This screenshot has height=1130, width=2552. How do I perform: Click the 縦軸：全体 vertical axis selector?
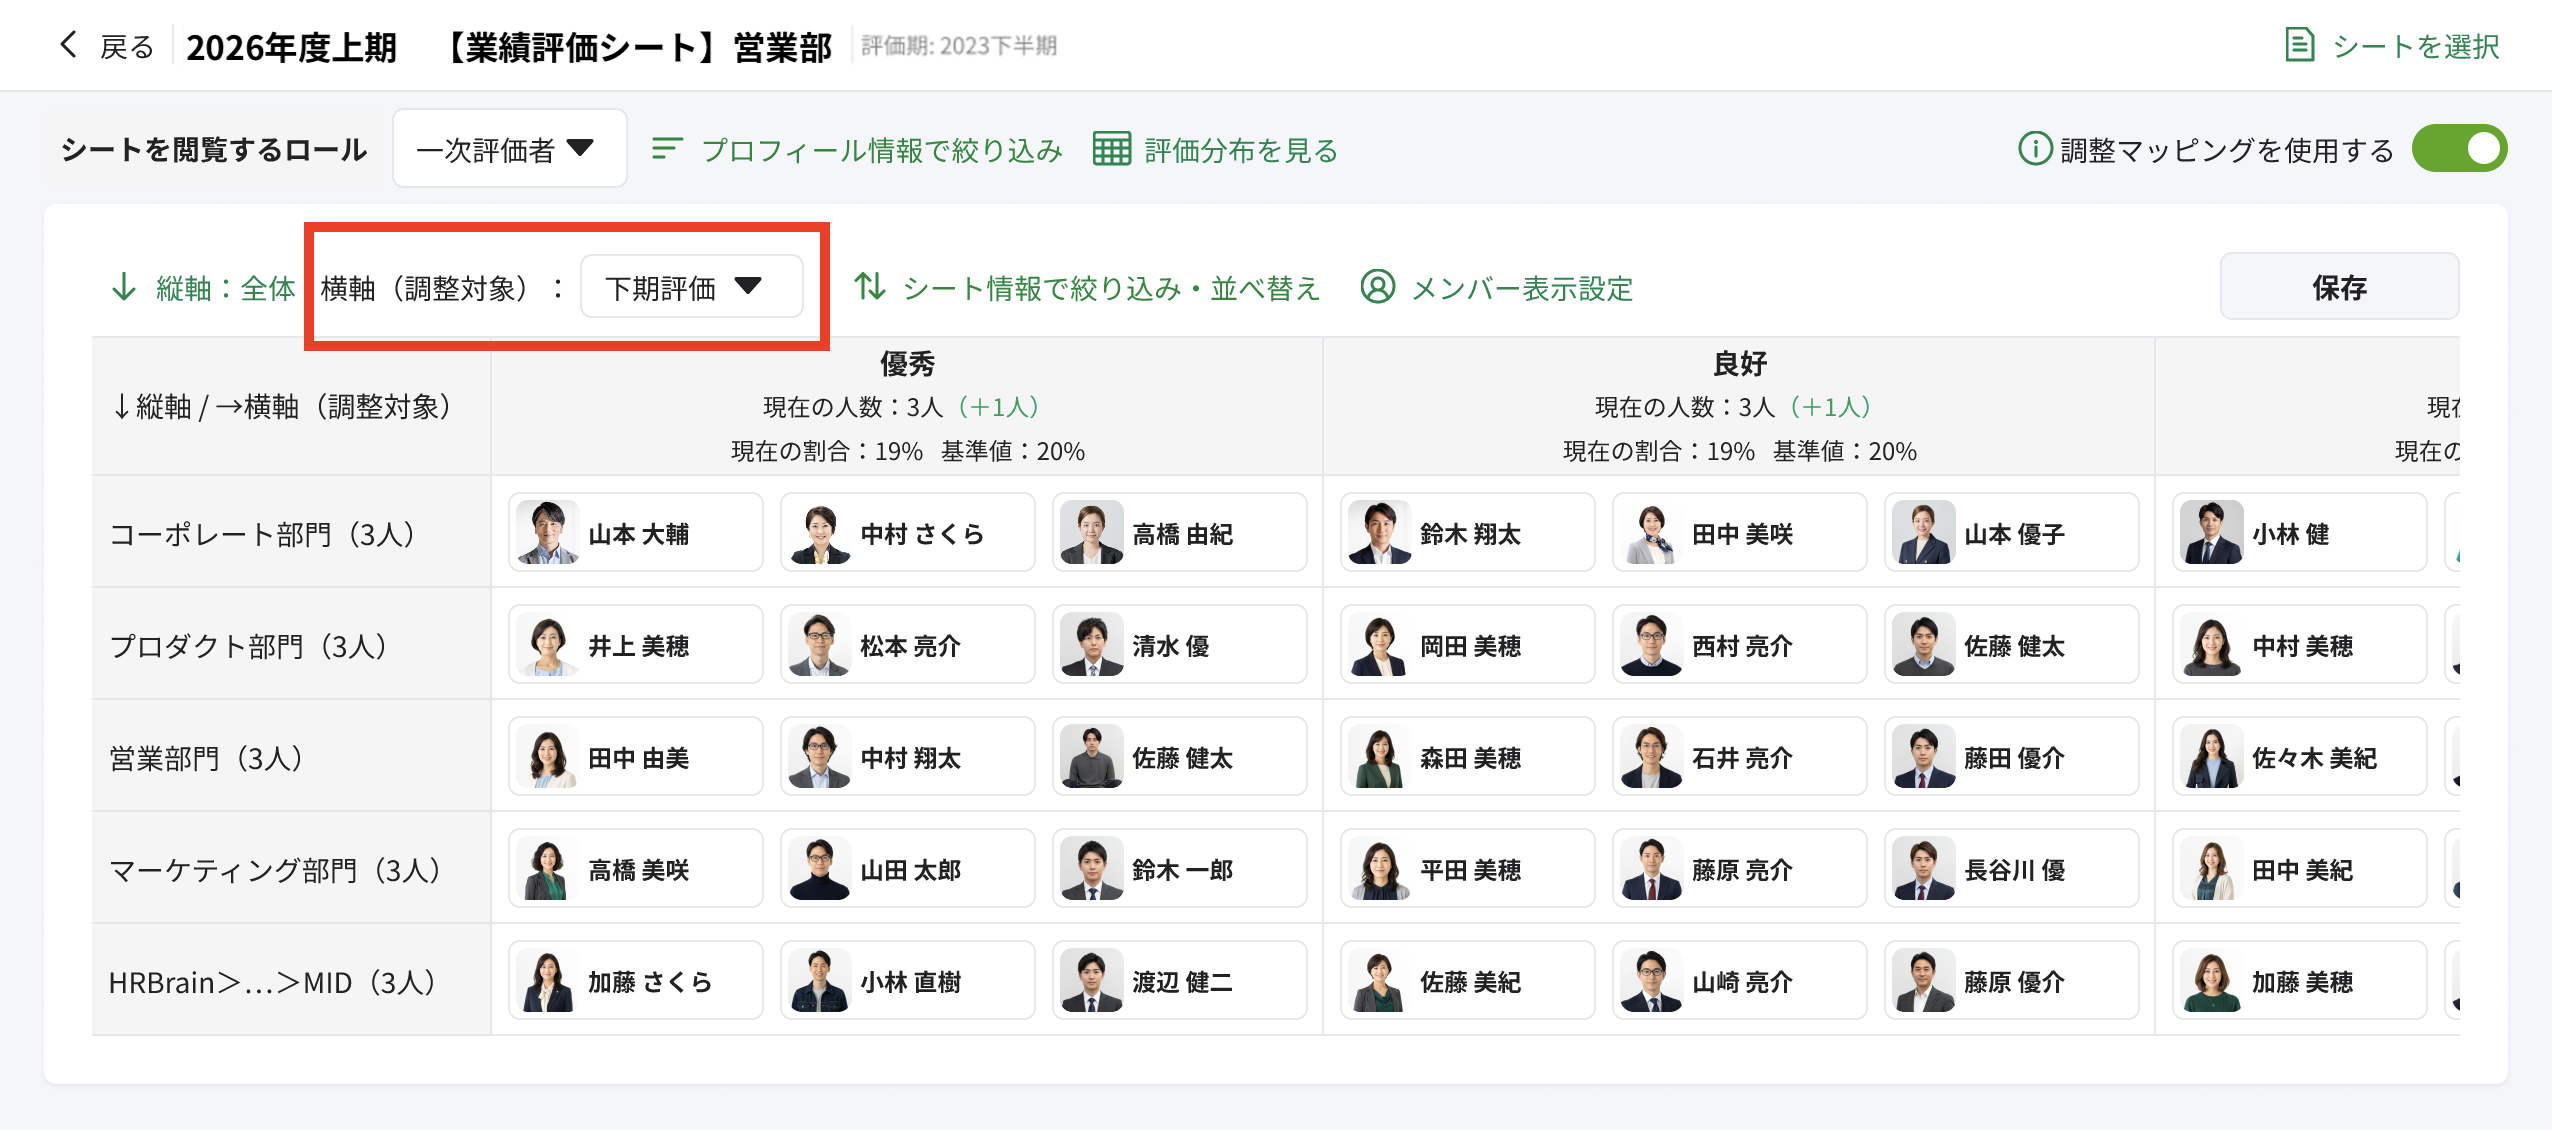click(225, 288)
